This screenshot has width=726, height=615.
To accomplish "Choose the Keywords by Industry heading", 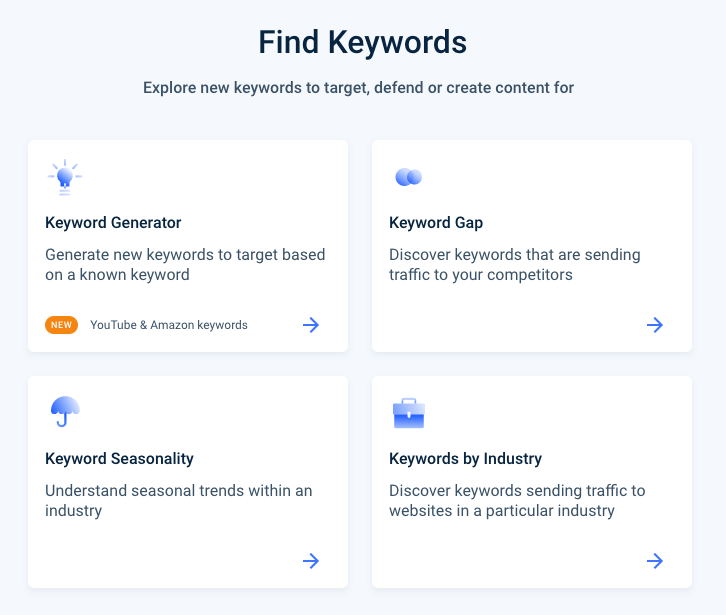I will tap(465, 458).
